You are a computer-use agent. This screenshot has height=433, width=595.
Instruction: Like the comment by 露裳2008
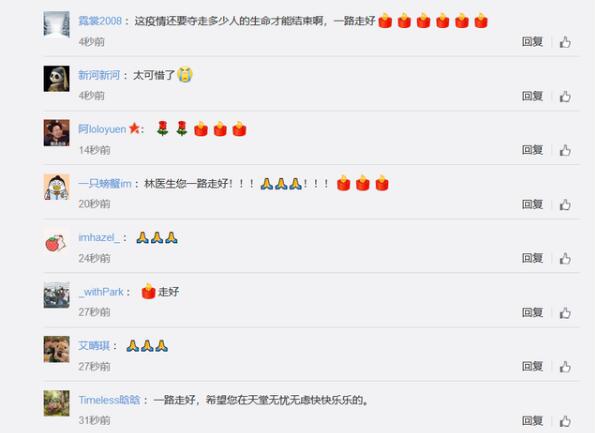coord(565,42)
